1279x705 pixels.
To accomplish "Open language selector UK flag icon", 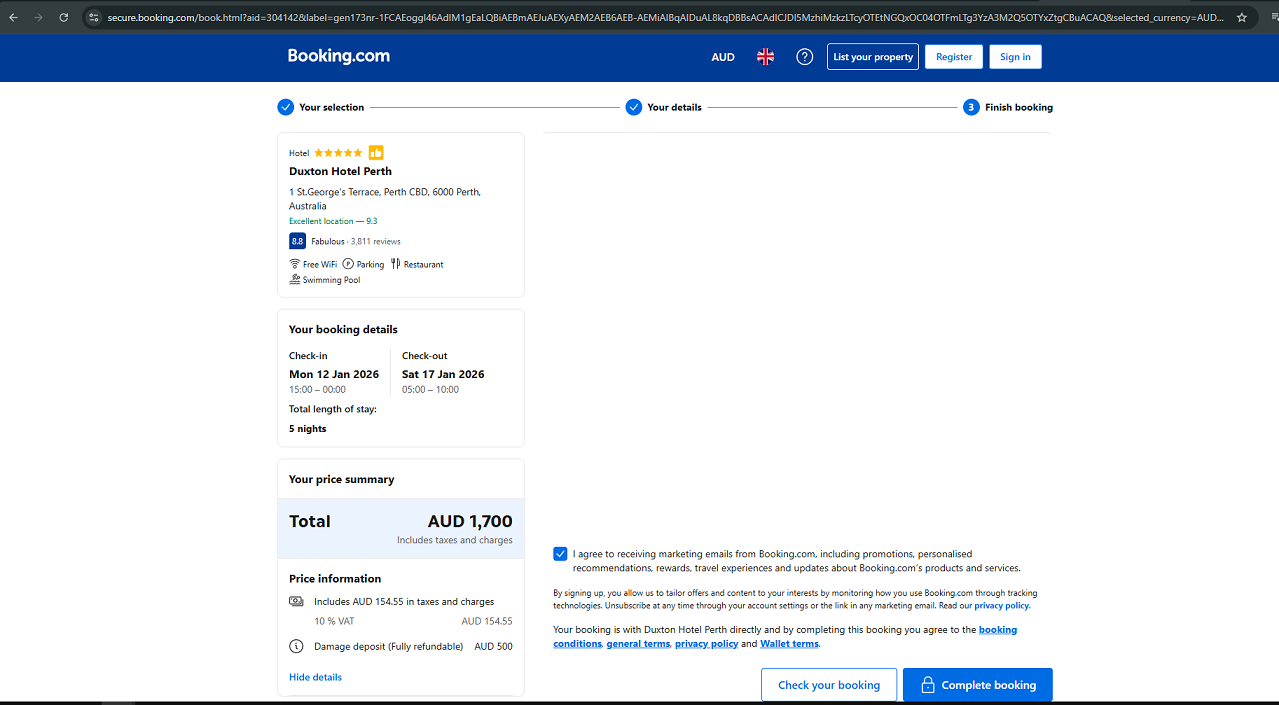I will pyautogui.click(x=765, y=57).
